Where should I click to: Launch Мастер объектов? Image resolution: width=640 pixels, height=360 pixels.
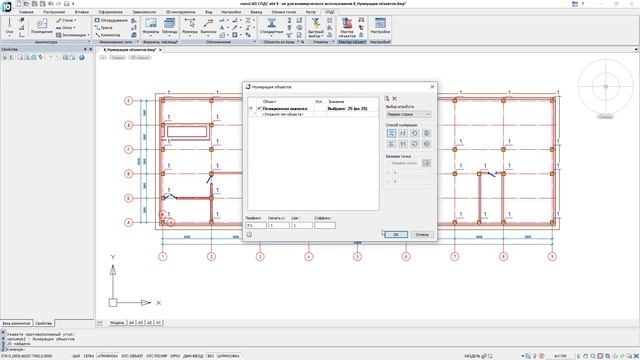click(x=347, y=27)
